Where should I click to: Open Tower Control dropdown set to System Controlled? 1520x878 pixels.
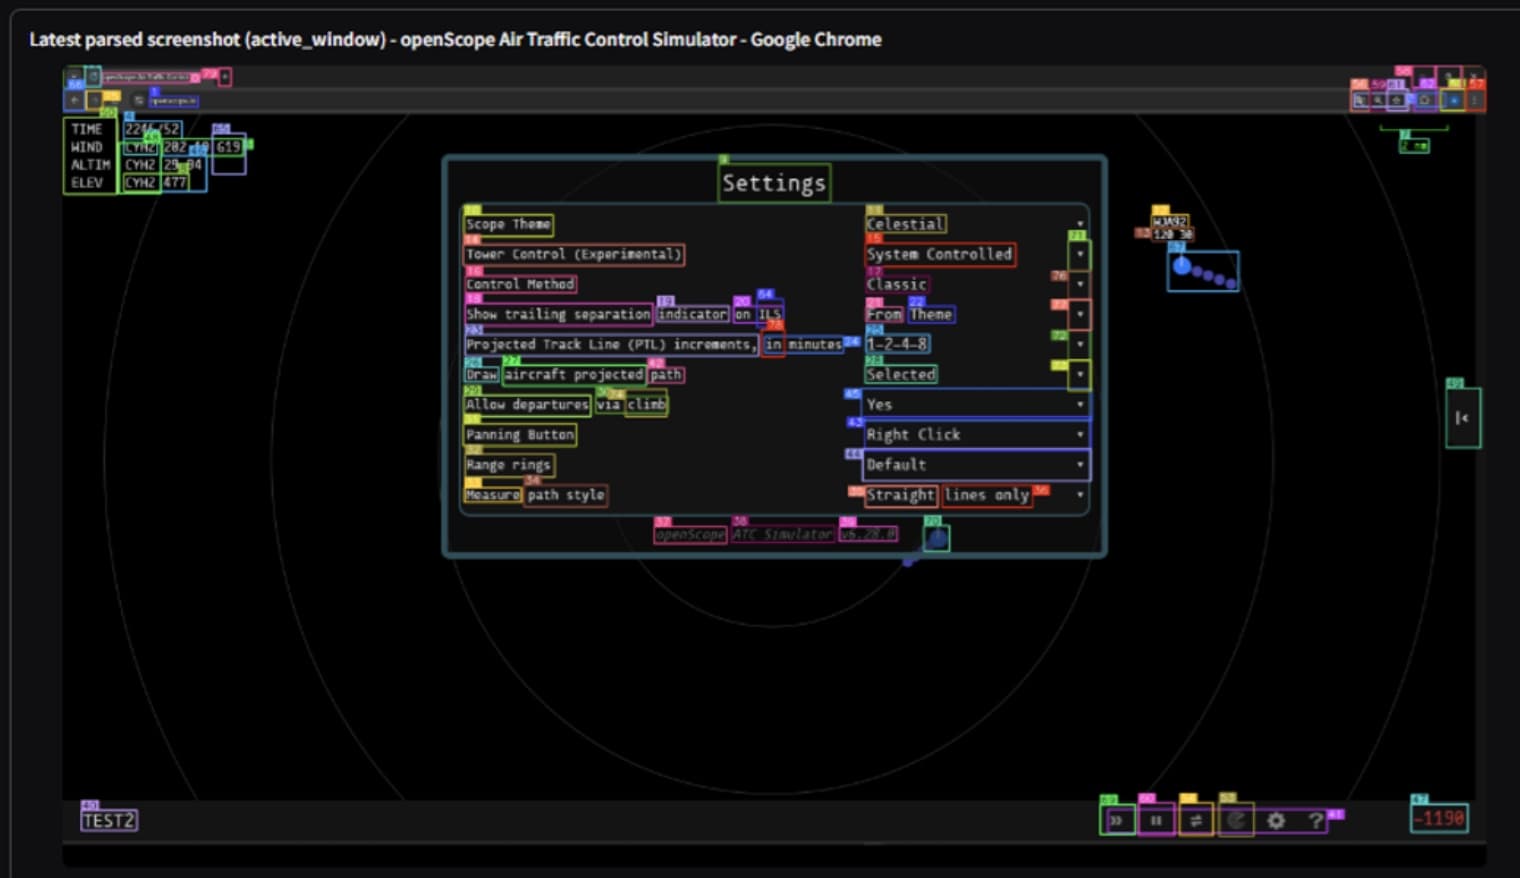(976, 254)
